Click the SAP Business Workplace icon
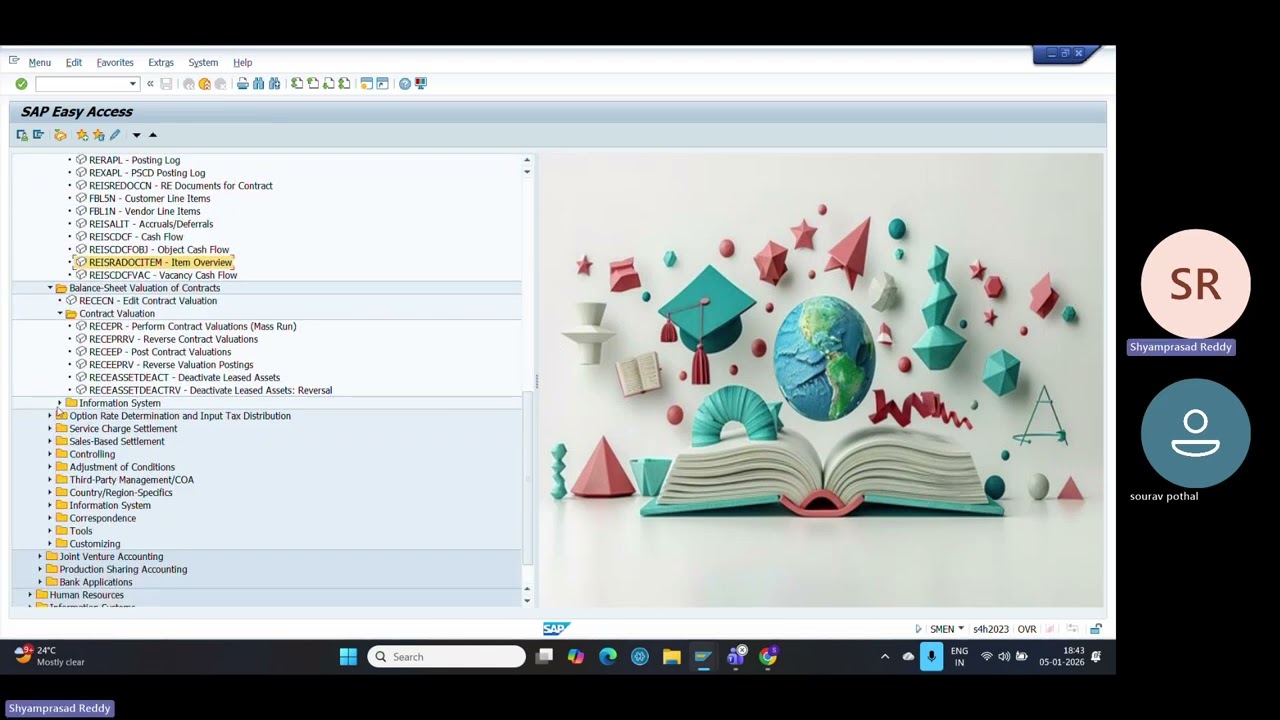1280x720 pixels. (60, 135)
